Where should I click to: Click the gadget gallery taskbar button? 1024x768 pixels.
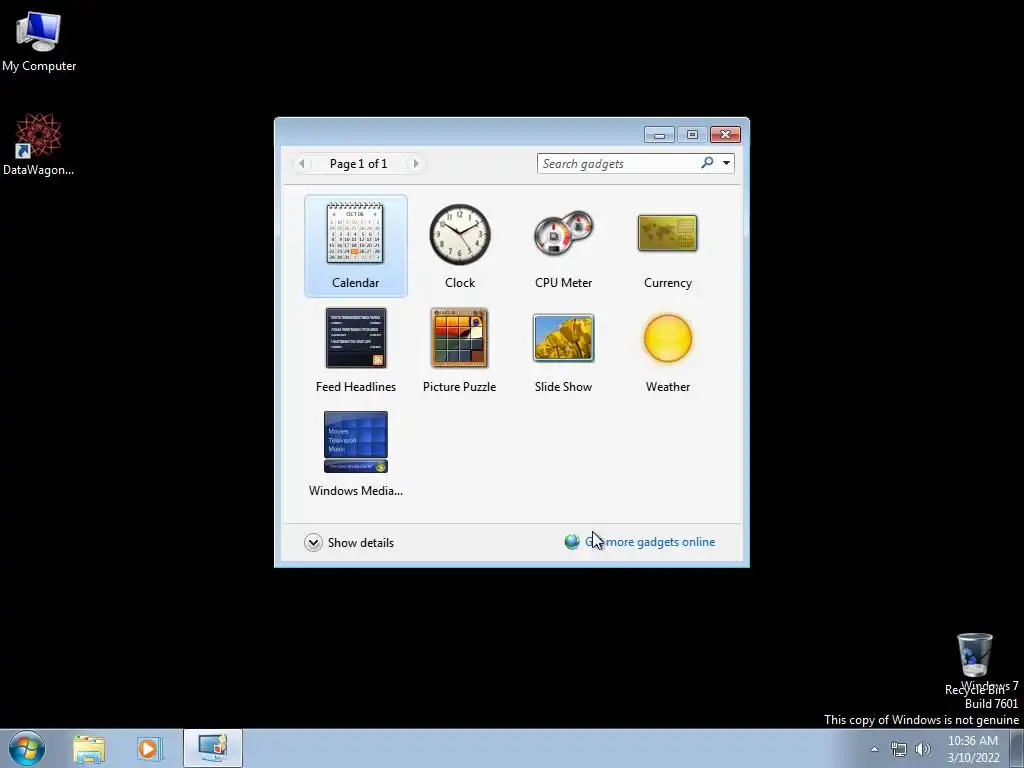(x=213, y=748)
